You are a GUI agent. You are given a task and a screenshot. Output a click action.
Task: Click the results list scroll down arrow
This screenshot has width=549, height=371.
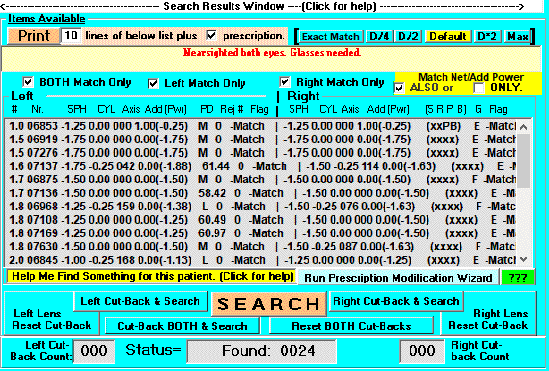[523, 260]
